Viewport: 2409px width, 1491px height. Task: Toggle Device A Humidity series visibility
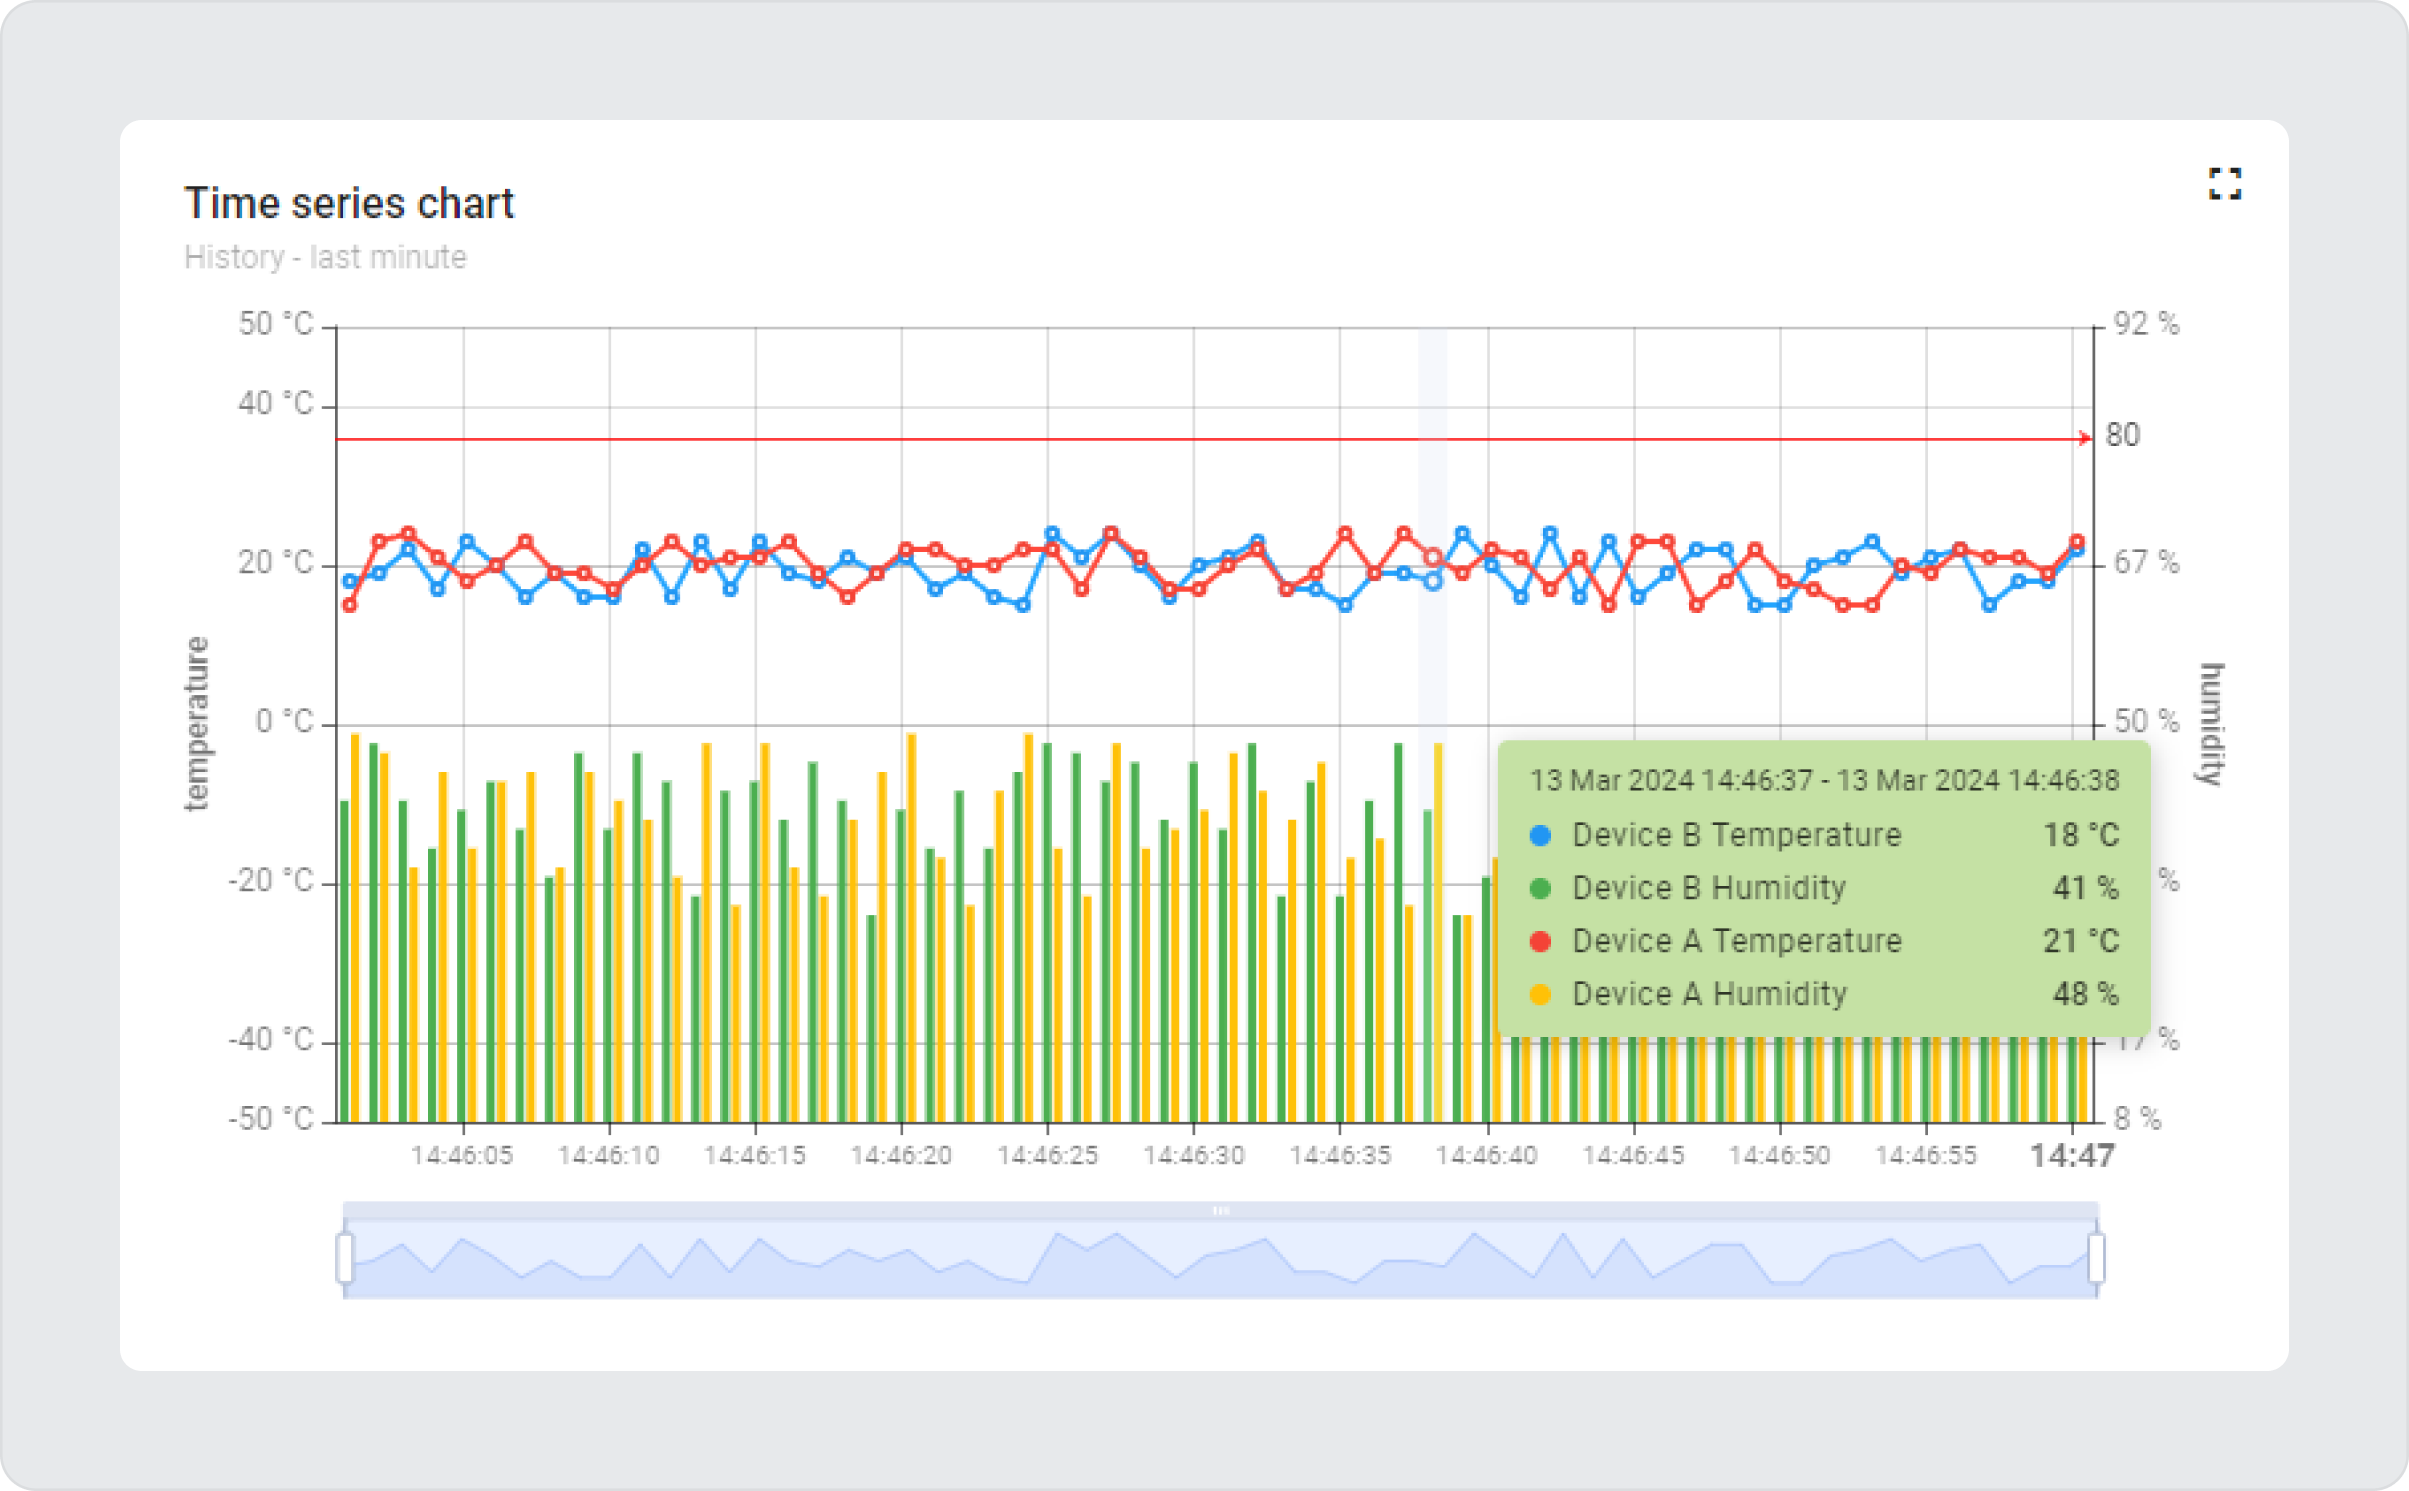pos(1709,993)
